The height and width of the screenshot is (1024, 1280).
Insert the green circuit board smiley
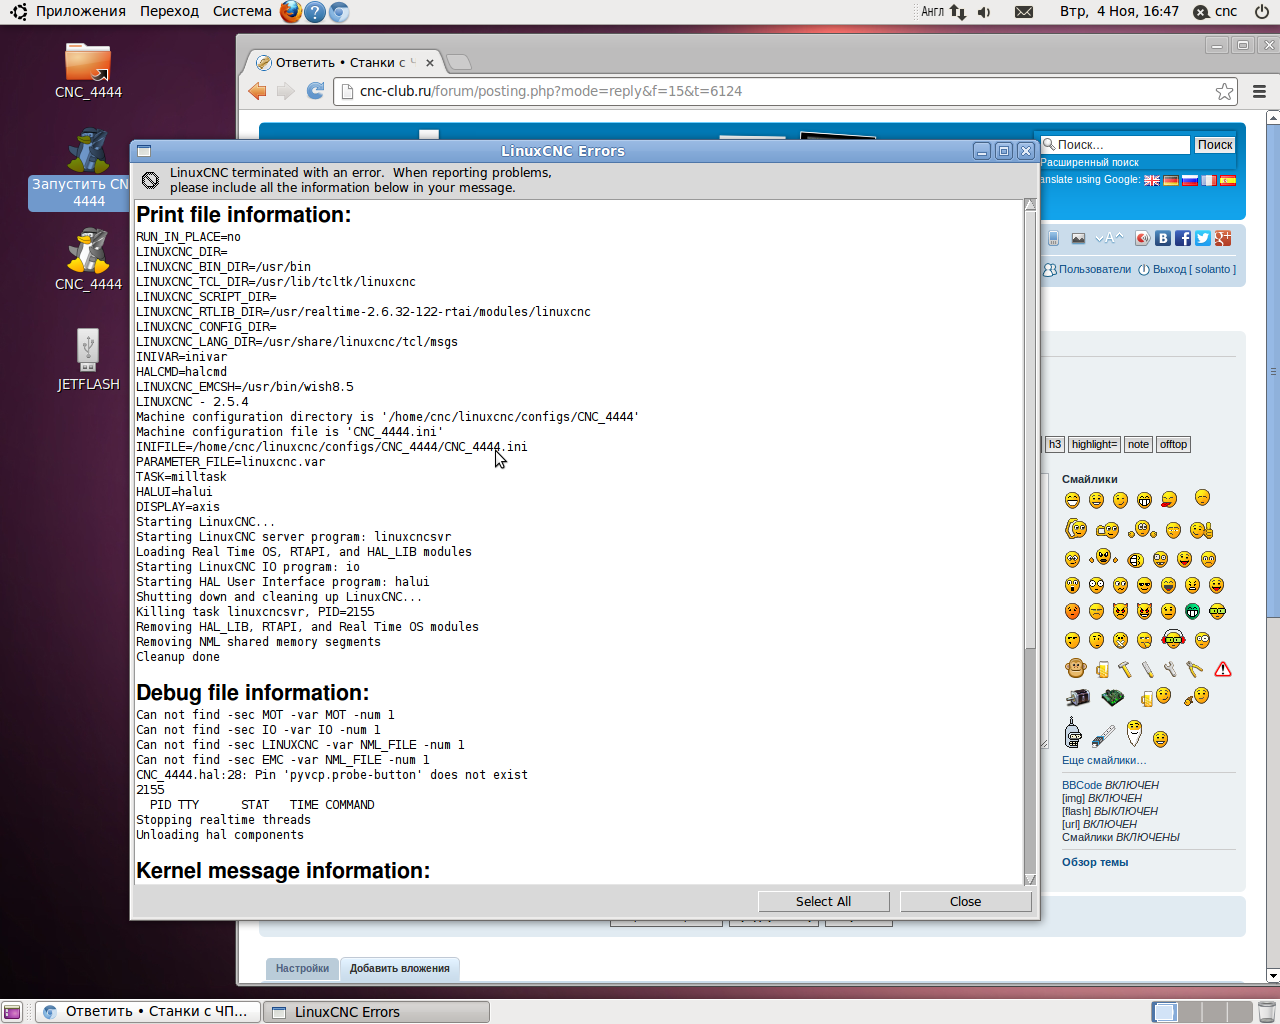pyautogui.click(x=1112, y=697)
